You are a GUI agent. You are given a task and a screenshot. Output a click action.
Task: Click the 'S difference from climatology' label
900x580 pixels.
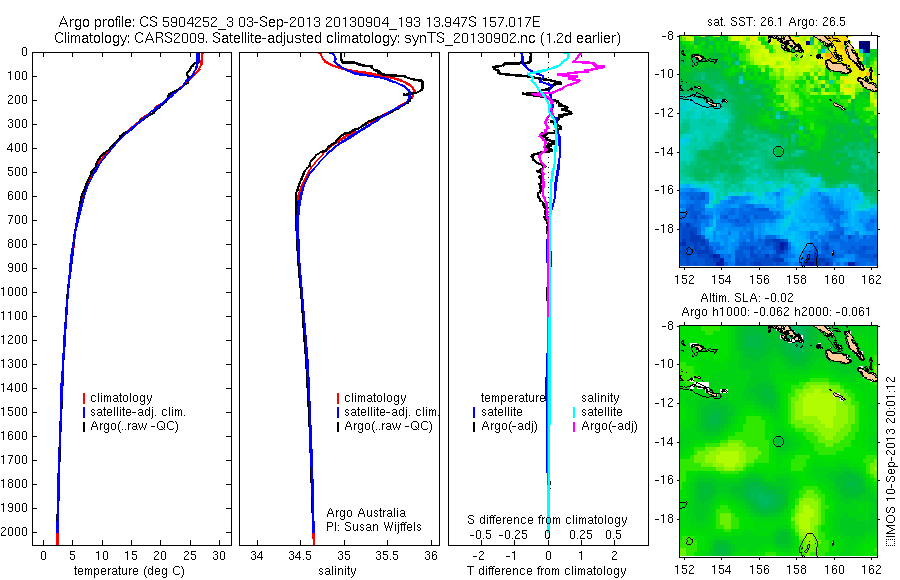[x=547, y=520]
